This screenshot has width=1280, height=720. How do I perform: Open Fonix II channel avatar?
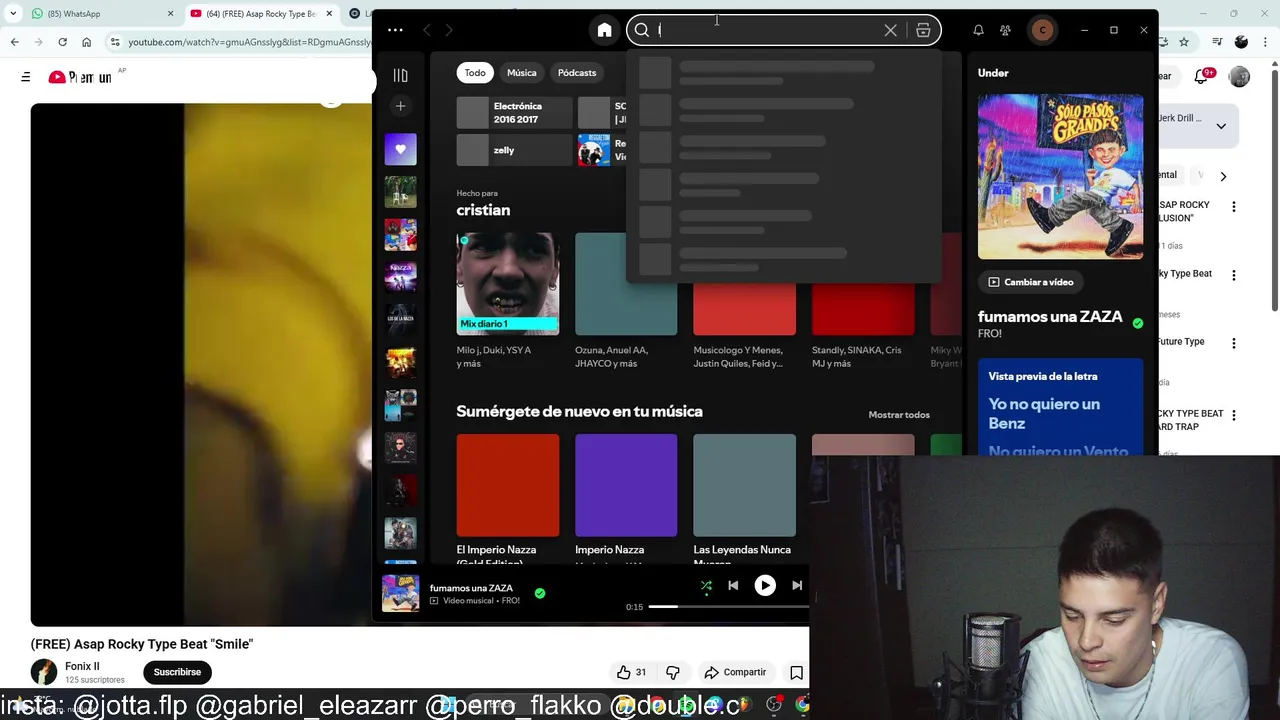44,672
